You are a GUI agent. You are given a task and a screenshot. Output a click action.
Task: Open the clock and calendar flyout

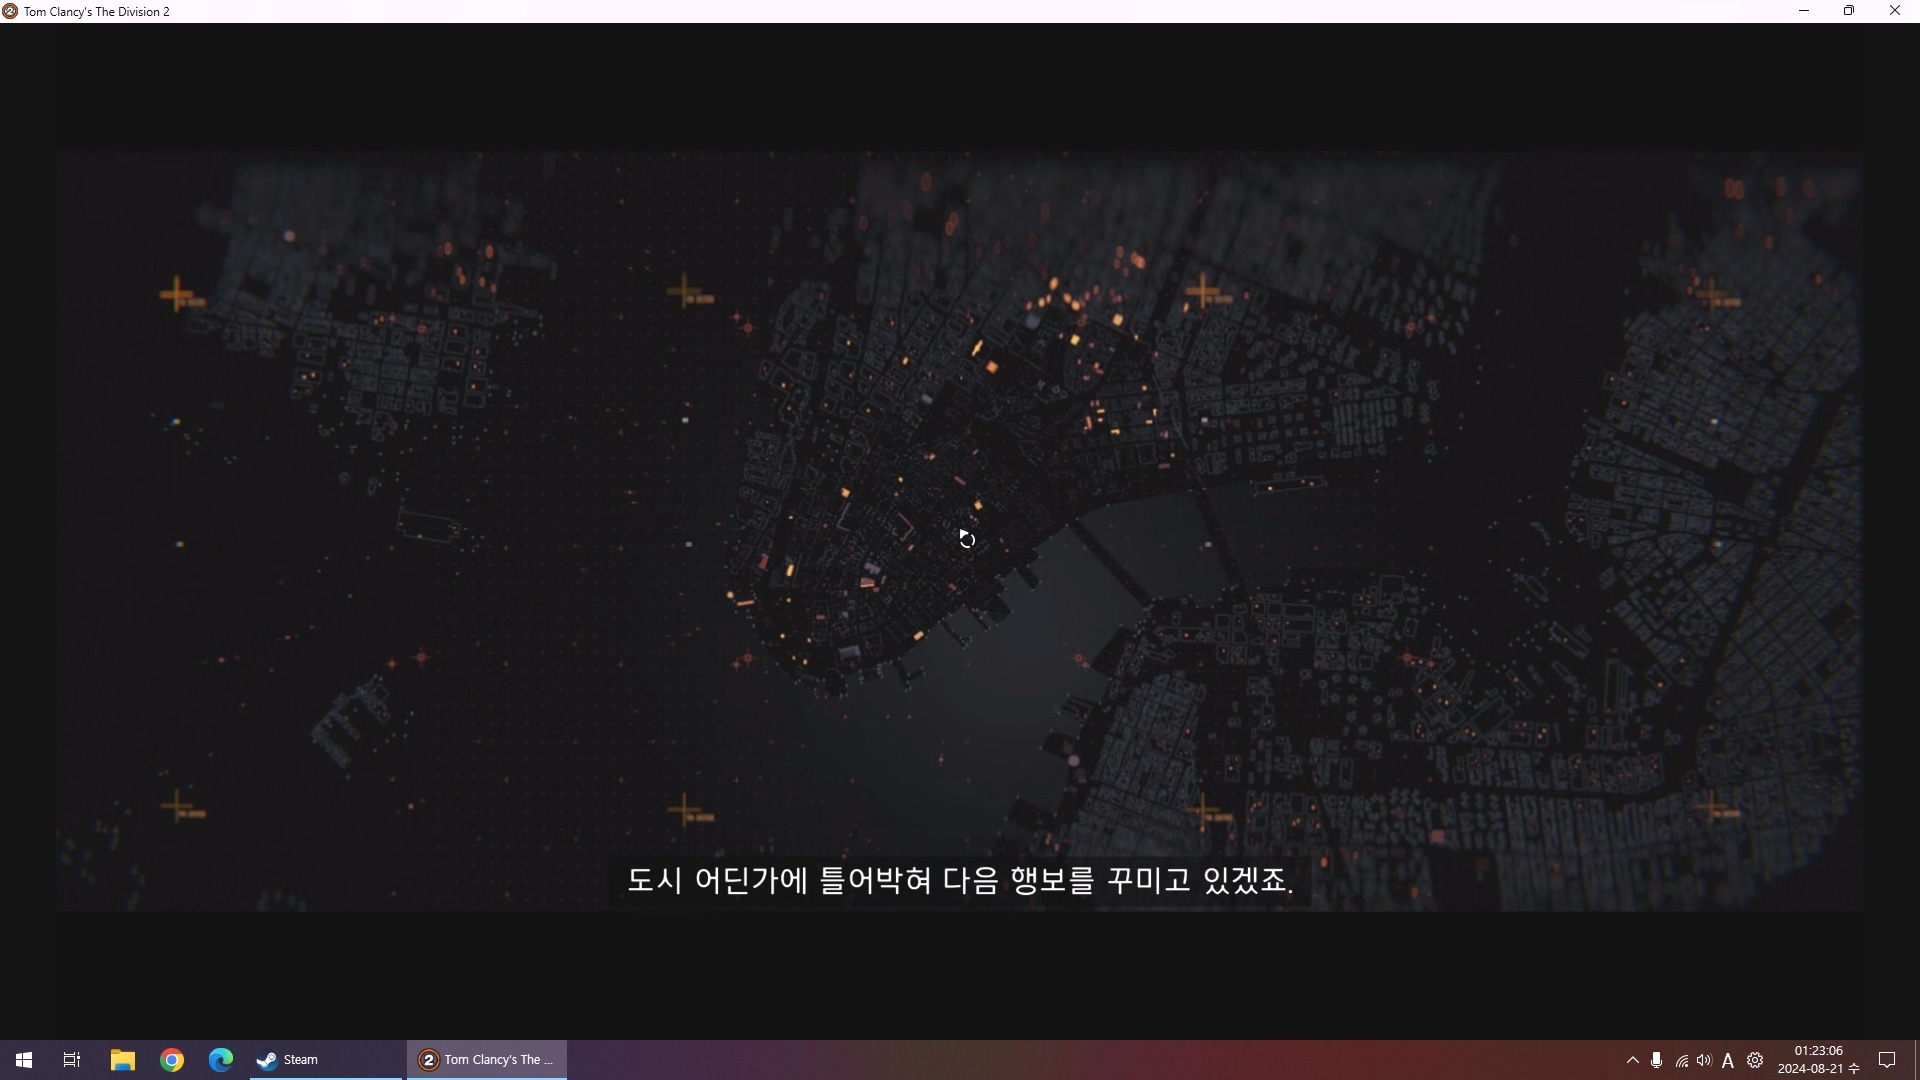pyautogui.click(x=1818, y=1060)
